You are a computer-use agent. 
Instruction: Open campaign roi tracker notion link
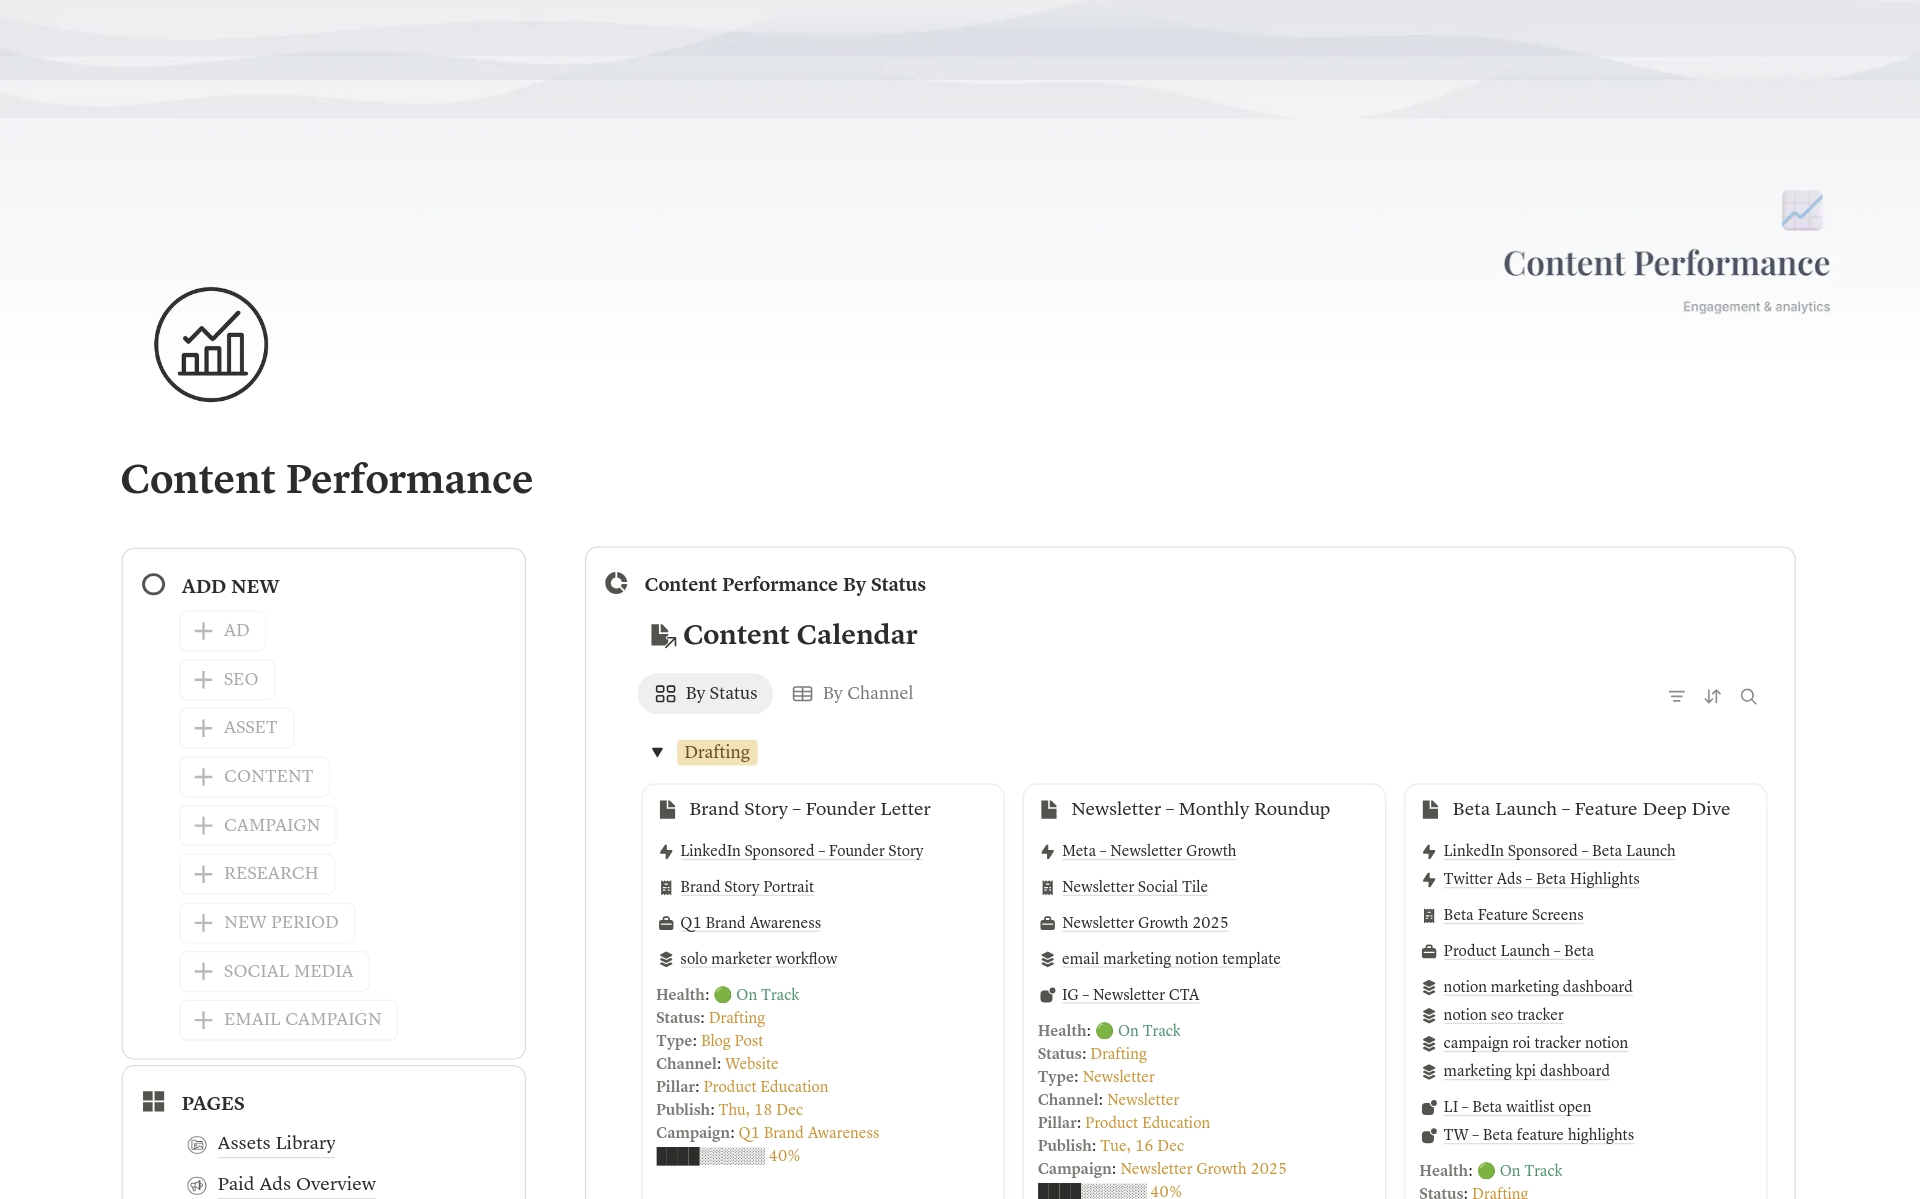click(x=1535, y=1044)
